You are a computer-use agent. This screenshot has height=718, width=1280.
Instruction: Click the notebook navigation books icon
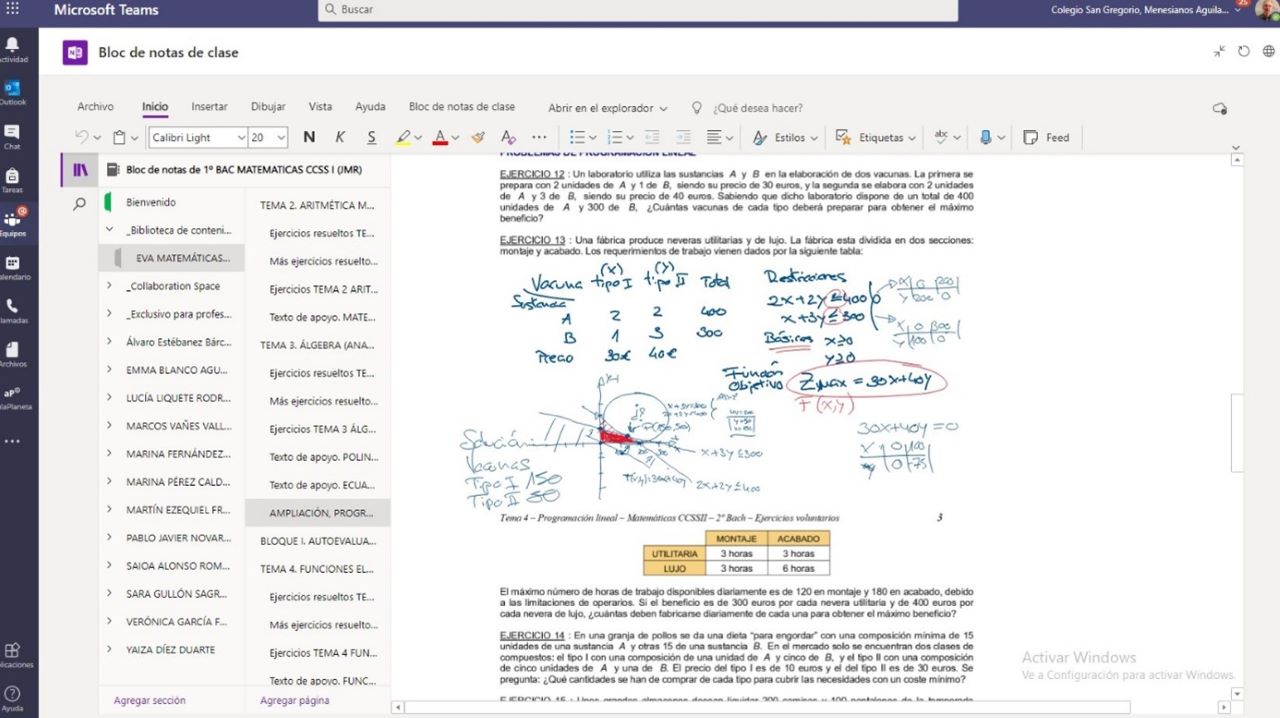pos(80,170)
